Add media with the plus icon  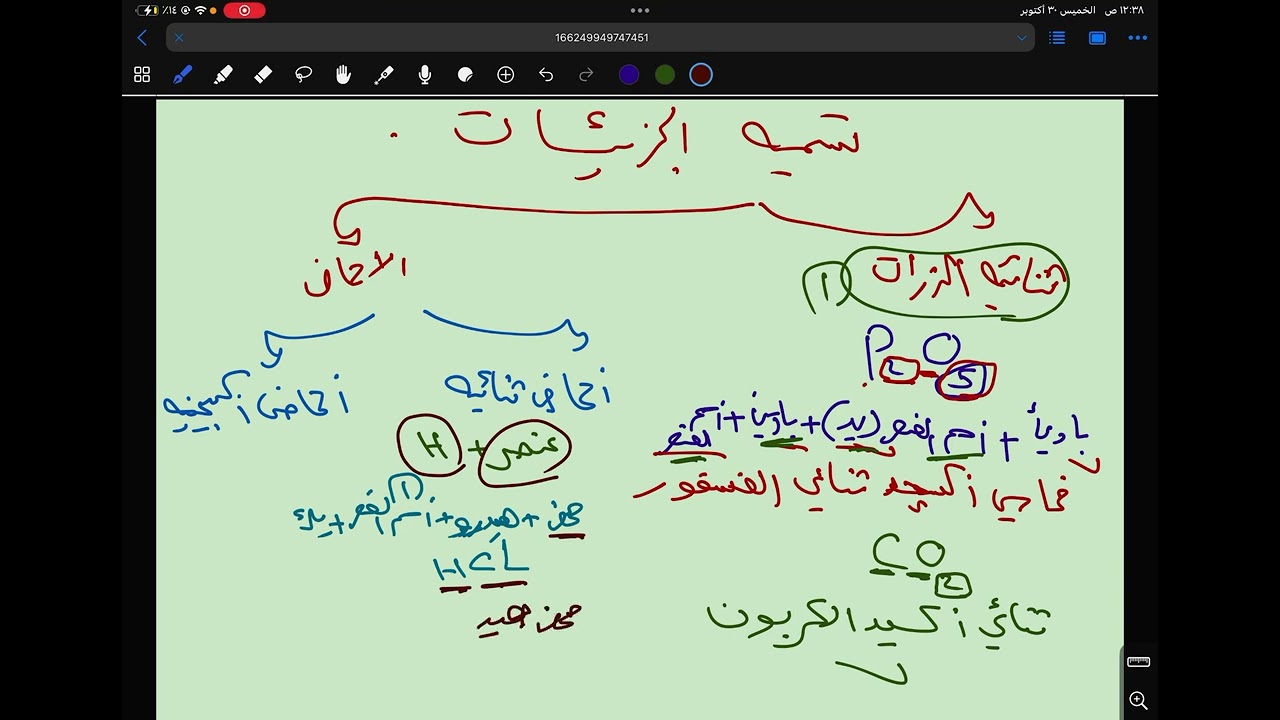(506, 75)
